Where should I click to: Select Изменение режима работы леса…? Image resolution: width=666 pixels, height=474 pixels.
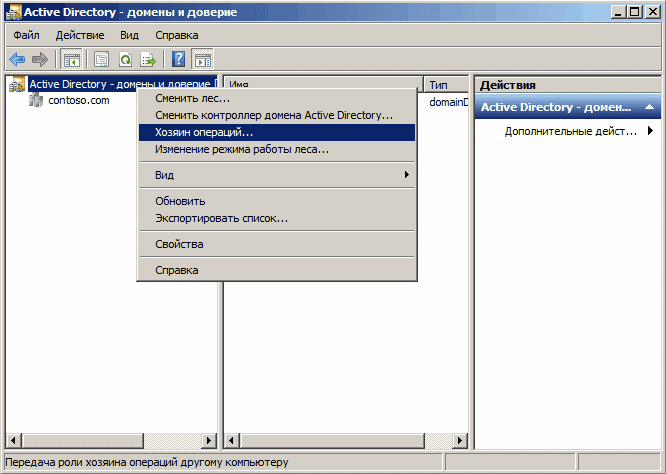coord(277,150)
